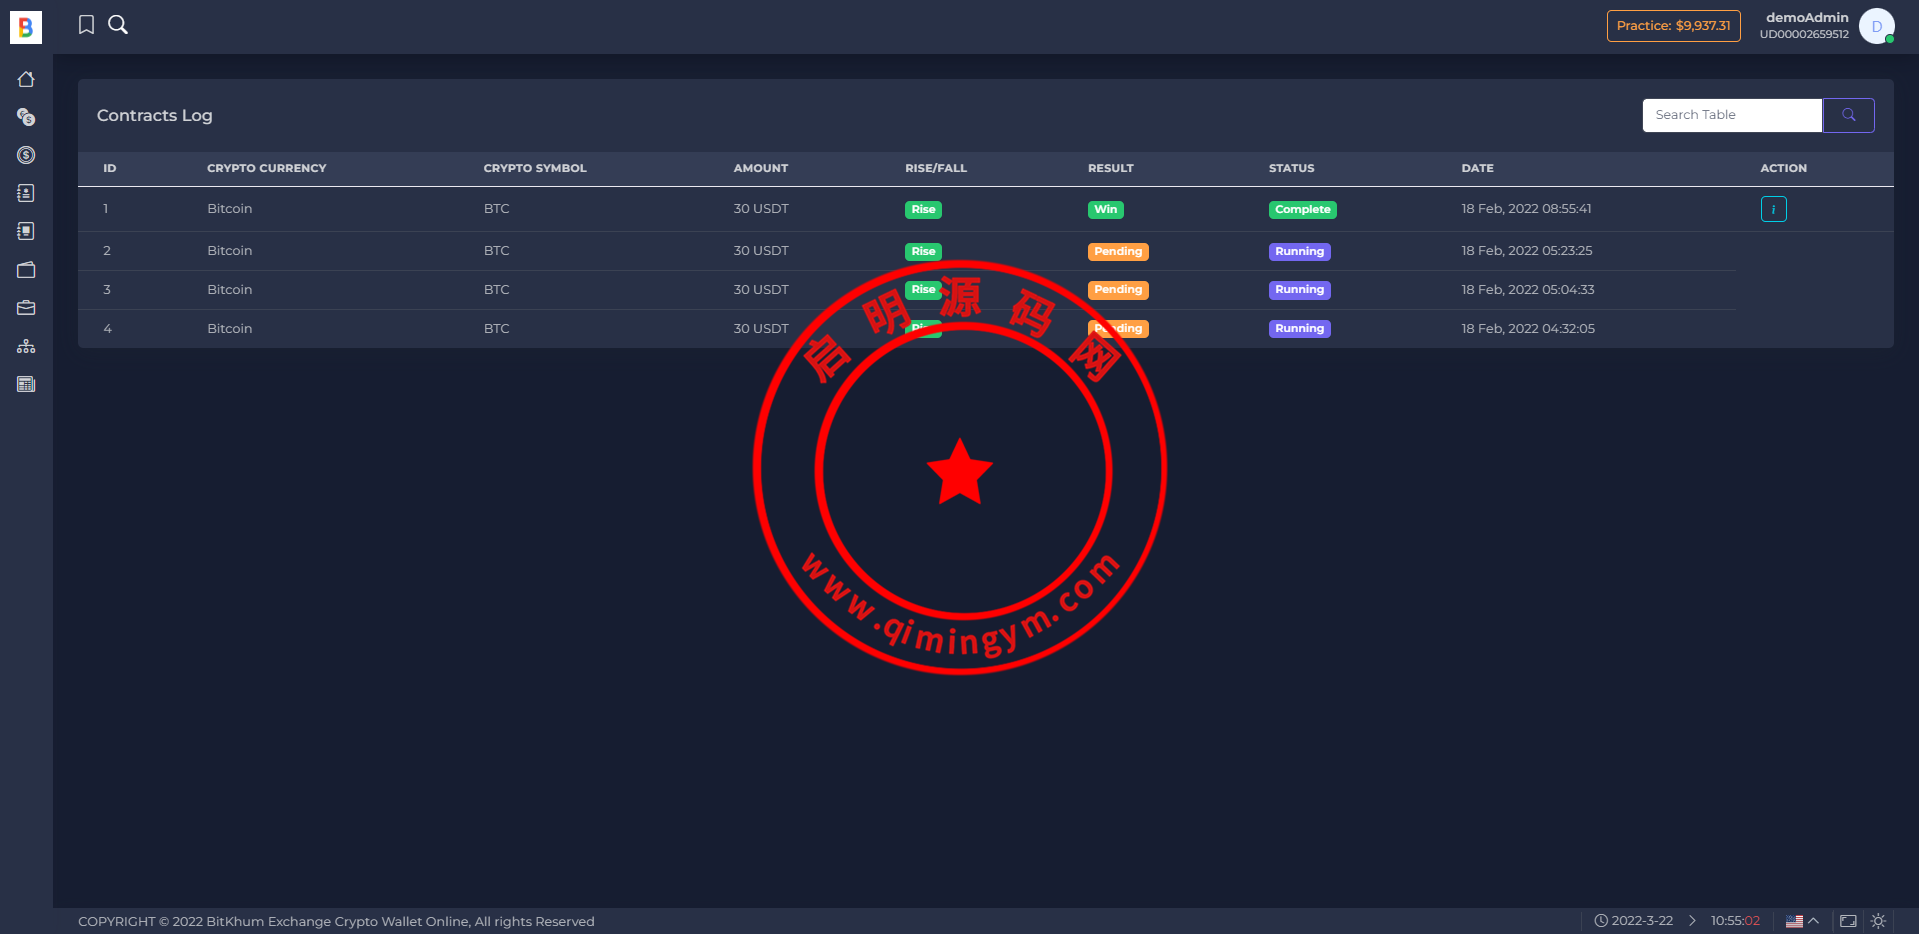Open the Home icon in the sidebar
This screenshot has height=934, width=1919.
(26, 79)
